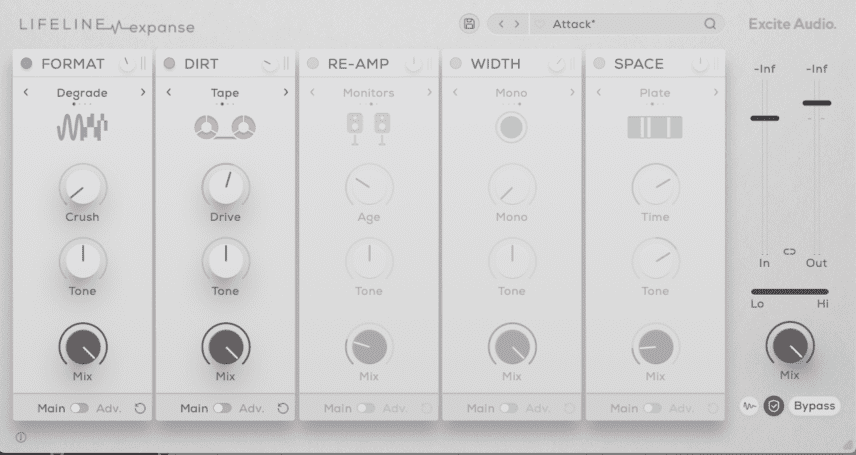Reset the FORMAT module with its circular arrow

tap(140, 408)
